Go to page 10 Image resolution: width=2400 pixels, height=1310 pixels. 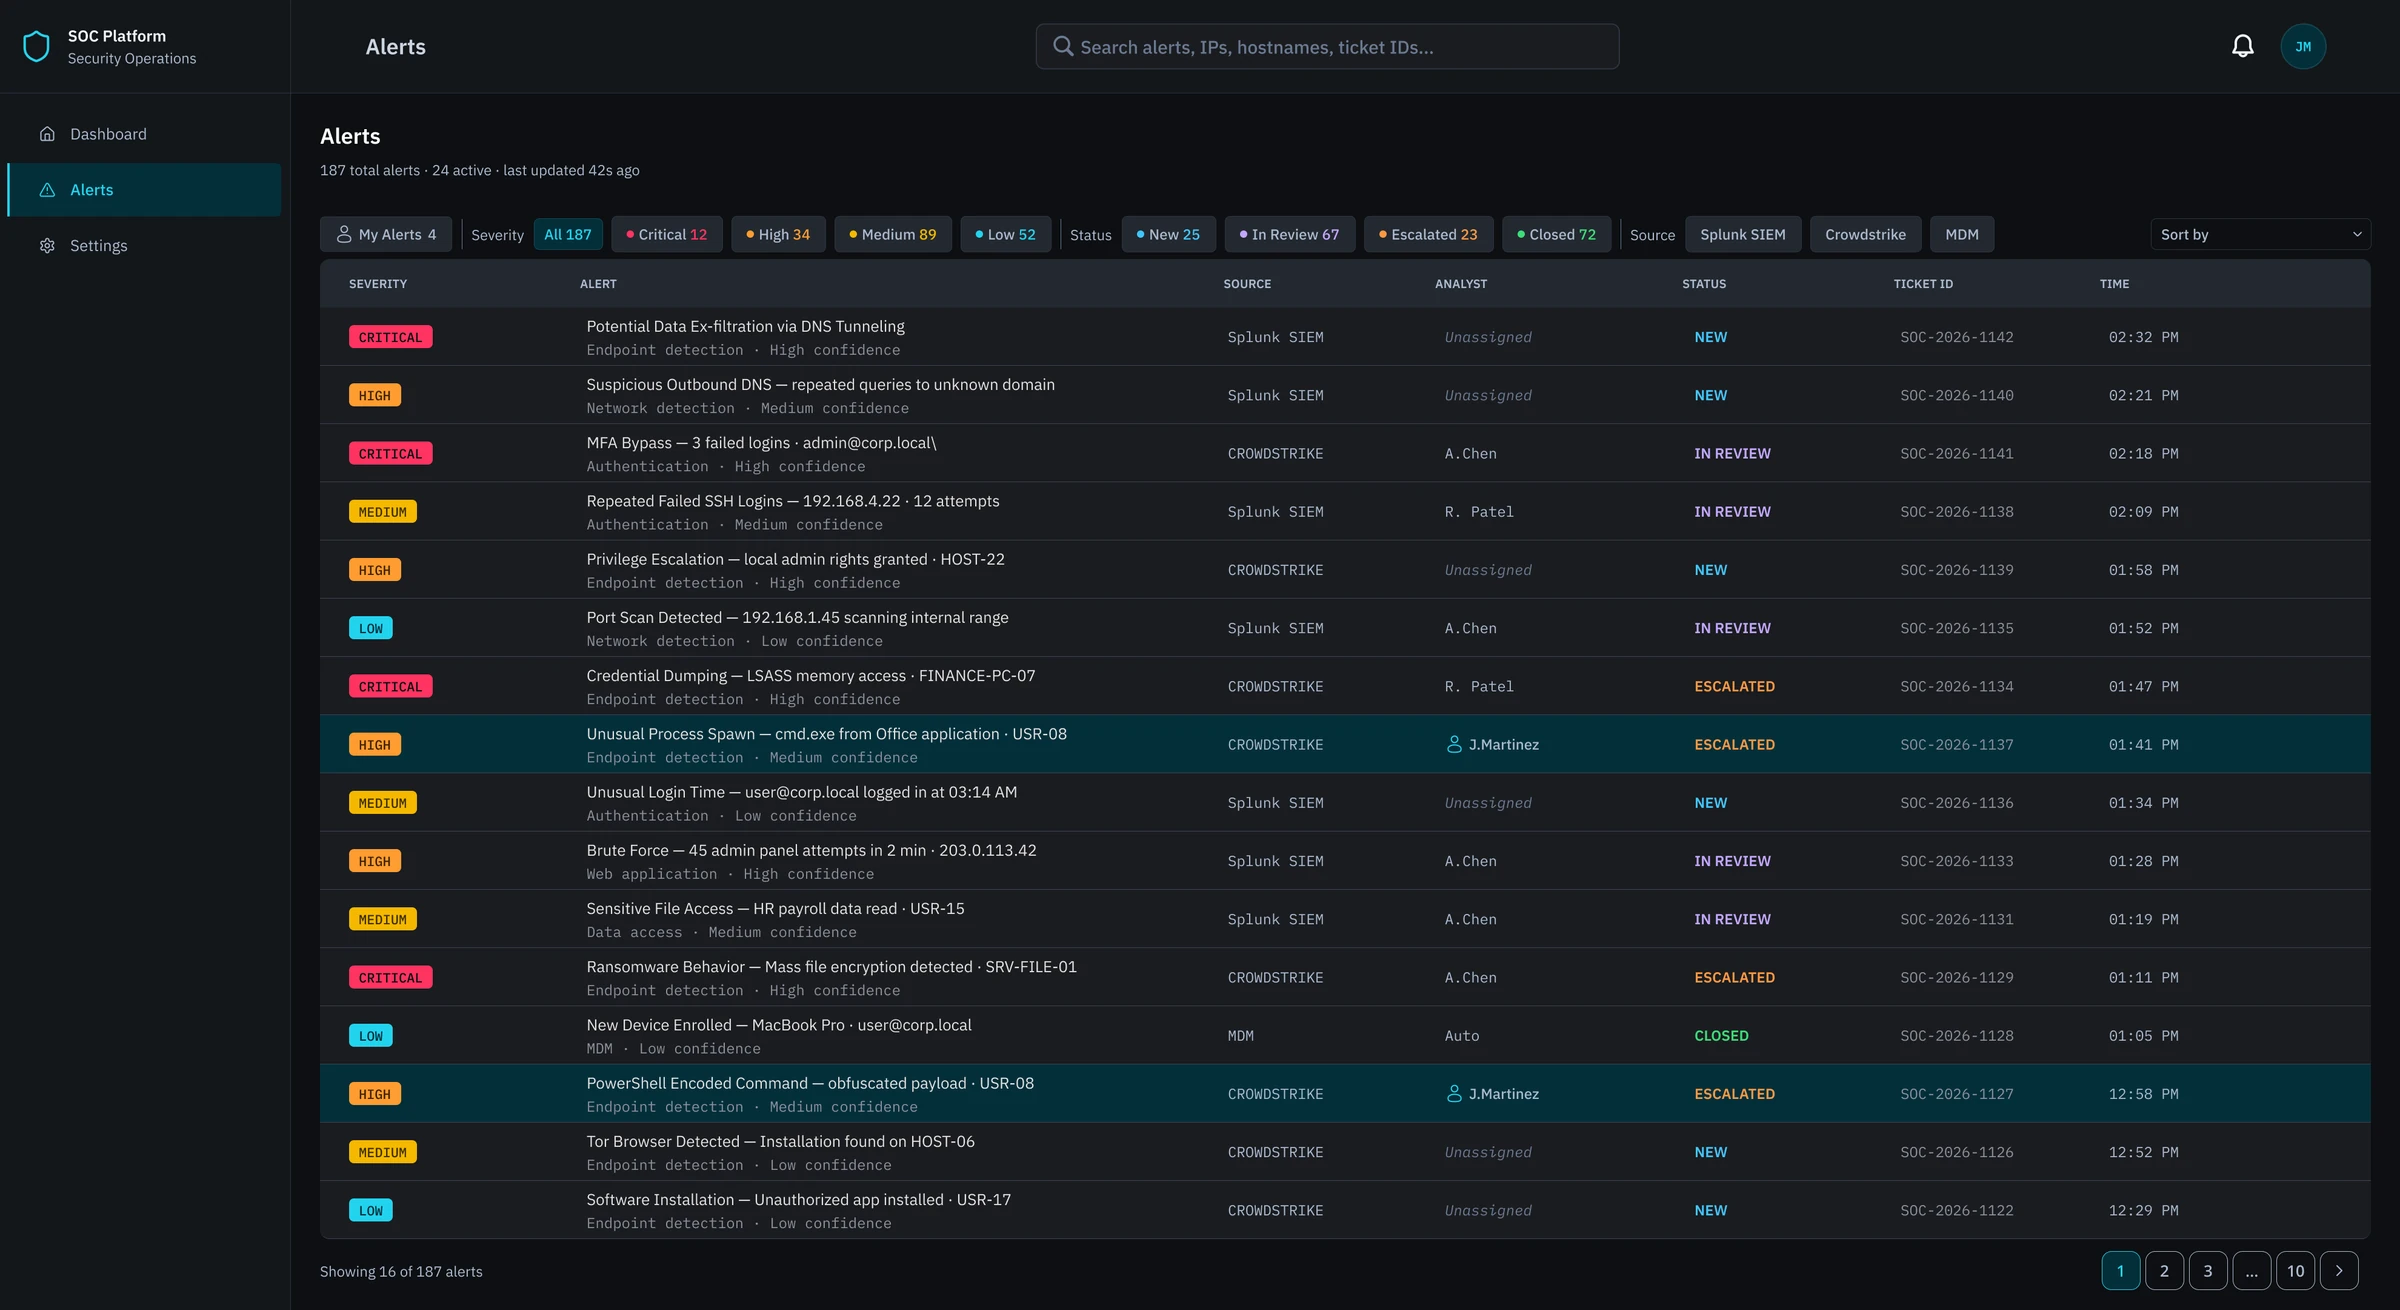tap(2295, 1270)
